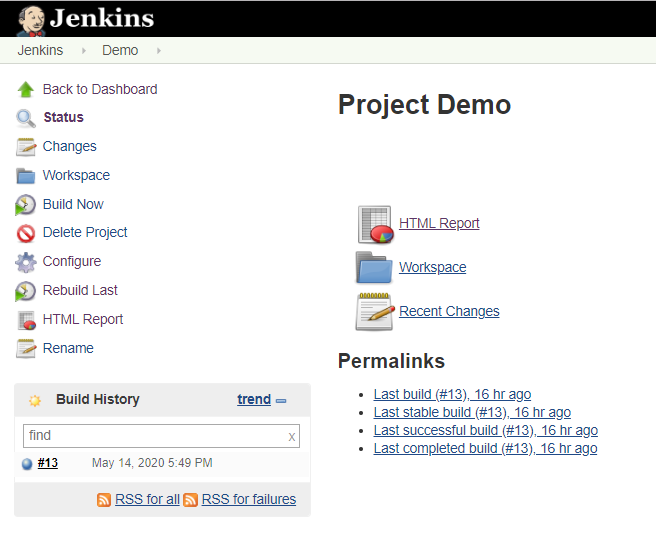
Task: Open Last build (#13) permalink
Action: point(452,394)
